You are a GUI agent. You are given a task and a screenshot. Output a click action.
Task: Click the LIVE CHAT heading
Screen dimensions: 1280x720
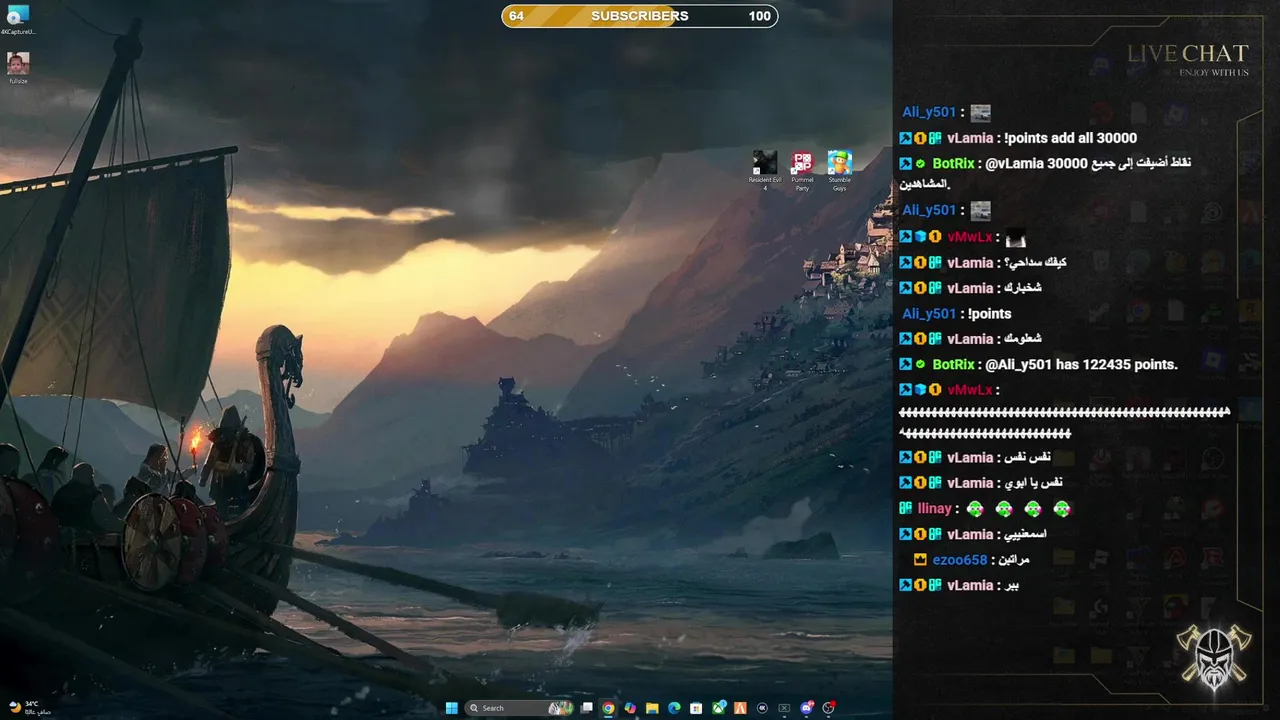tap(1188, 54)
